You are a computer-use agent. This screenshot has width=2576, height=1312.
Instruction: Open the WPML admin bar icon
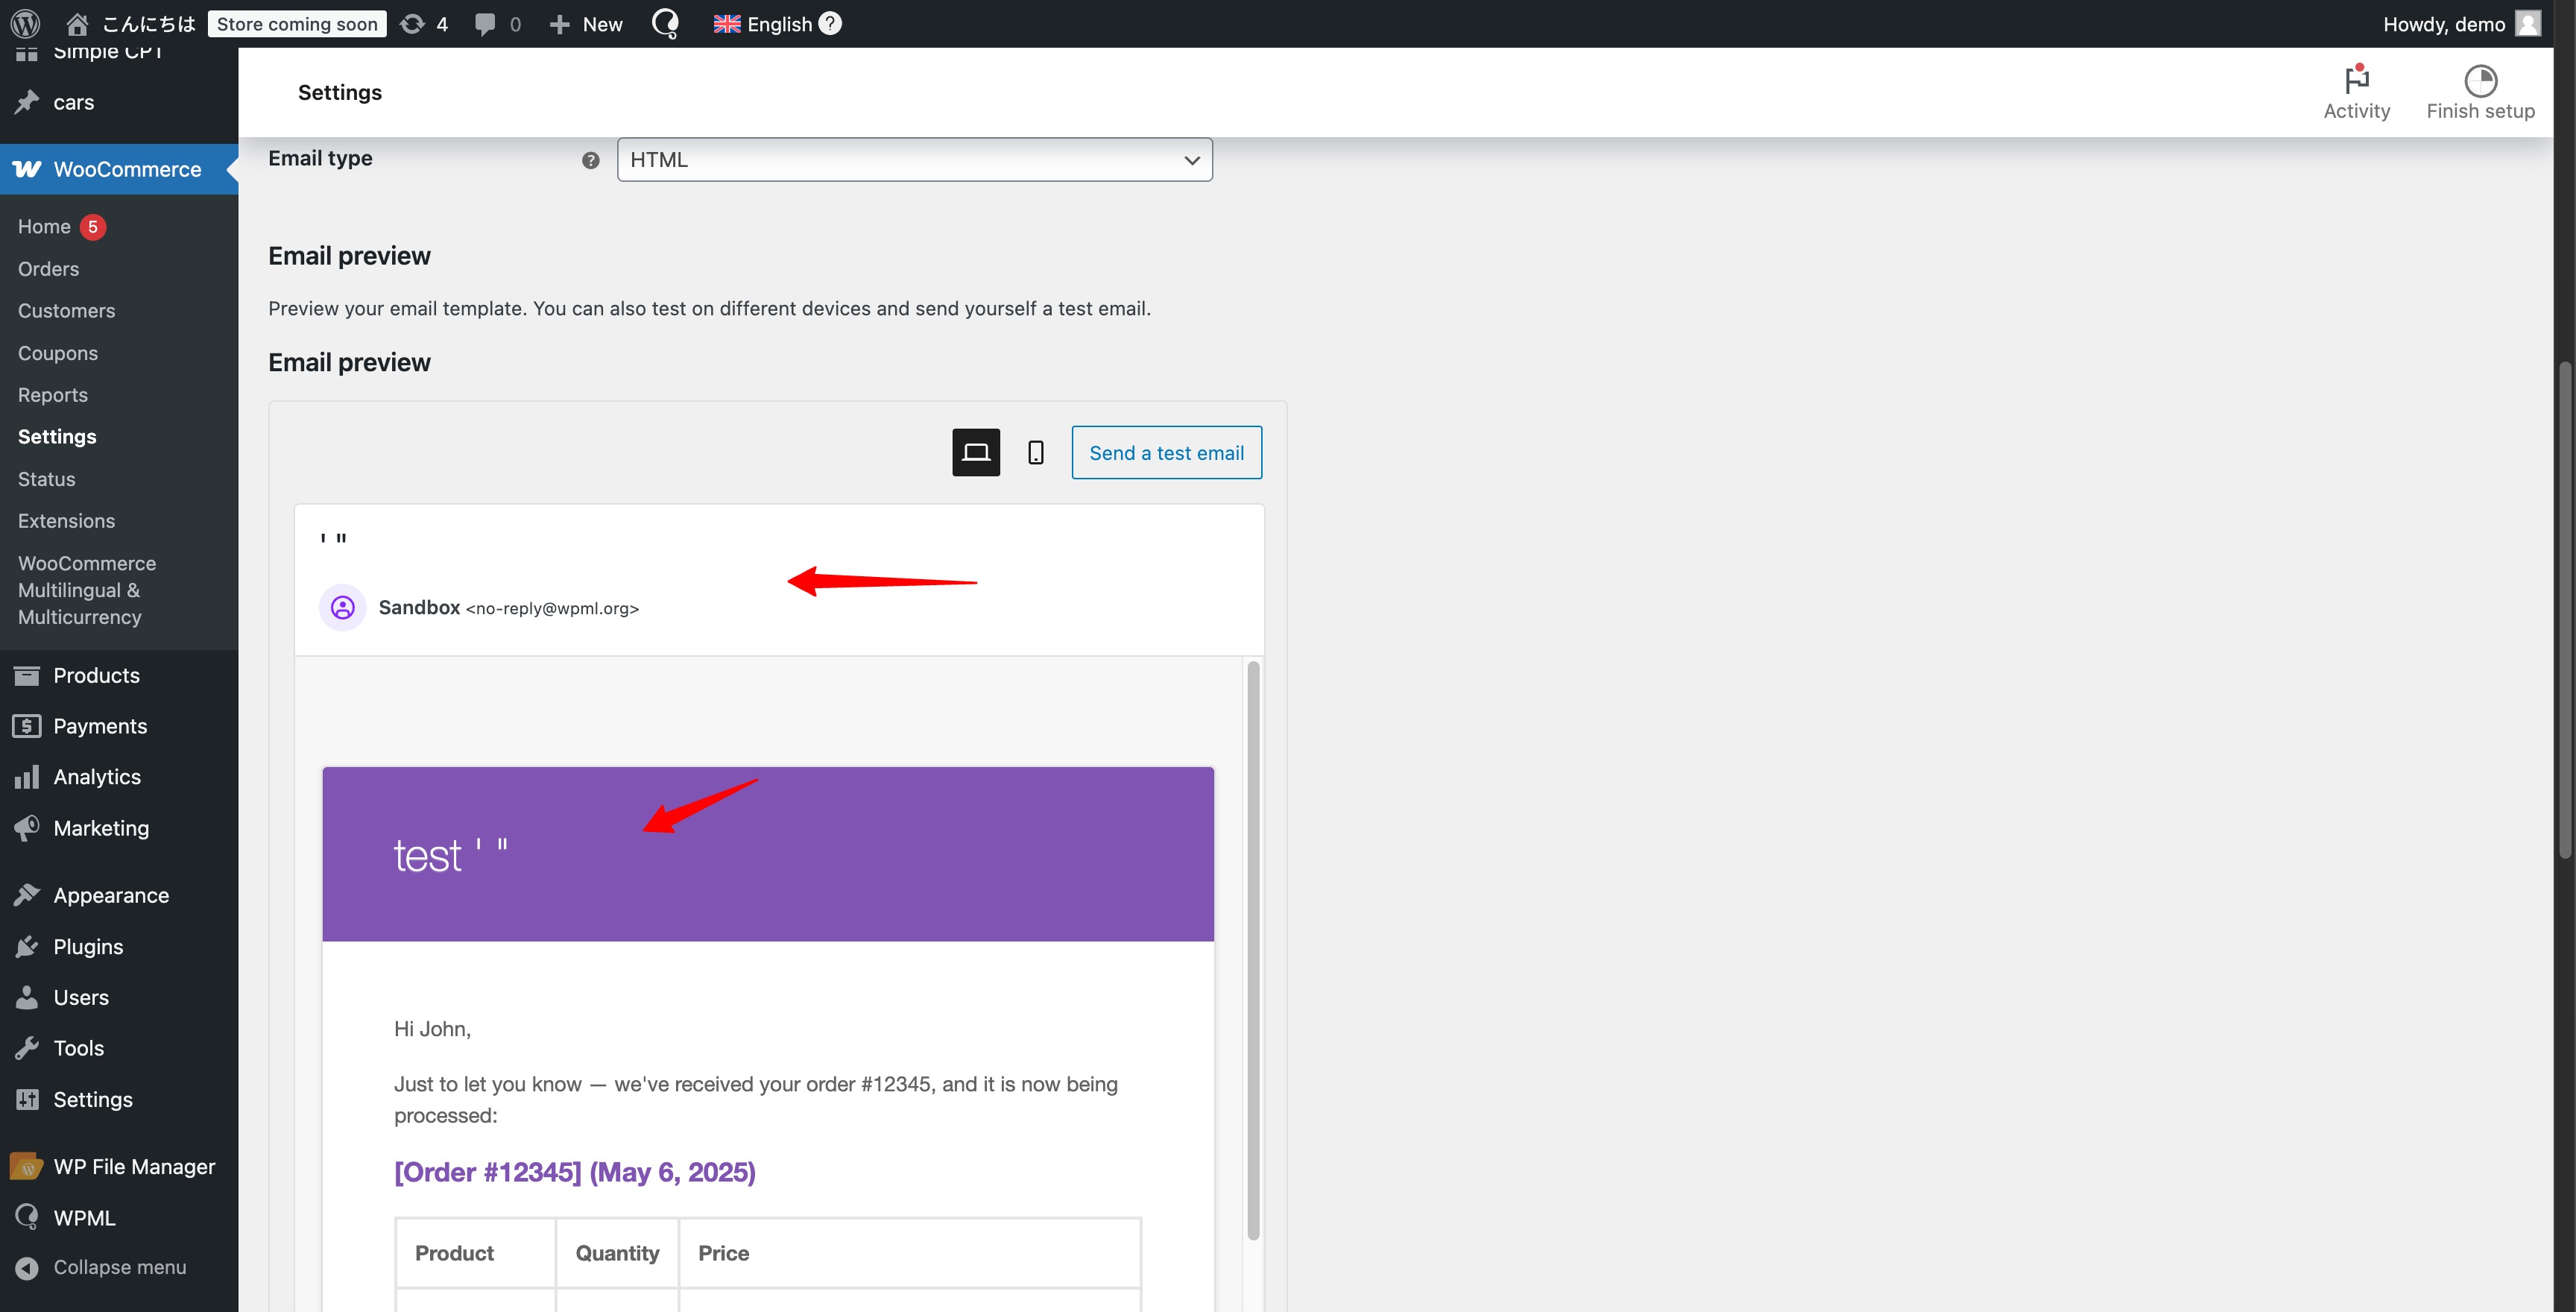click(x=665, y=23)
